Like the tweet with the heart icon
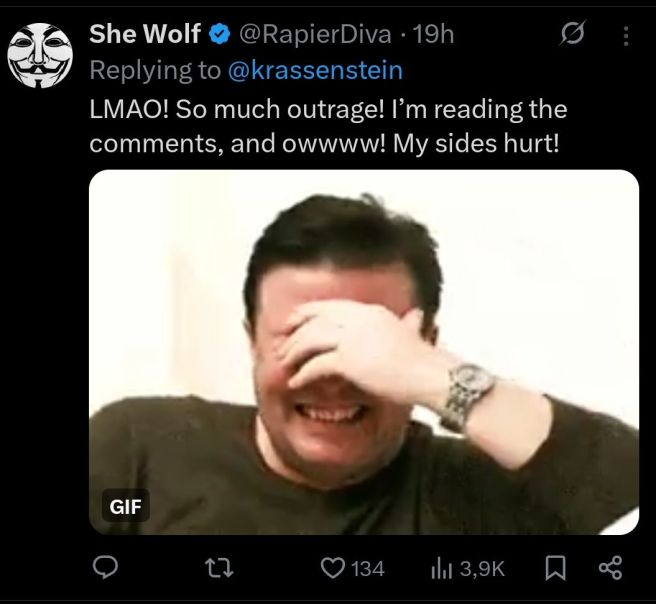 [331, 568]
